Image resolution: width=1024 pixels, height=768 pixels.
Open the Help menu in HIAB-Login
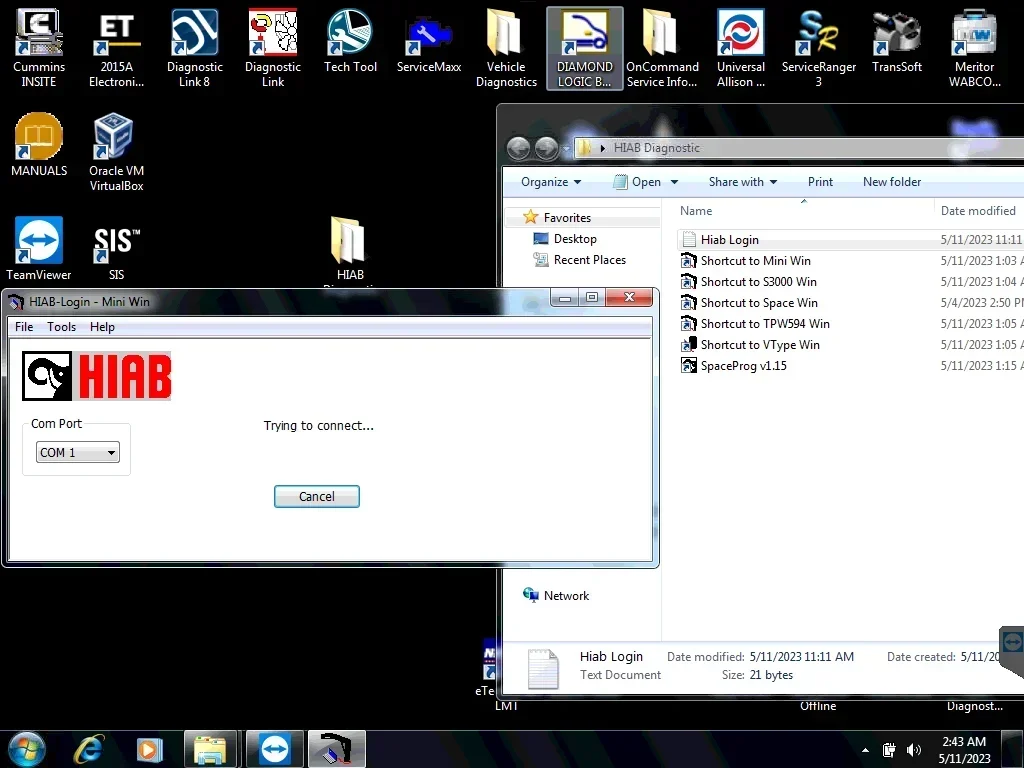[x=102, y=327]
